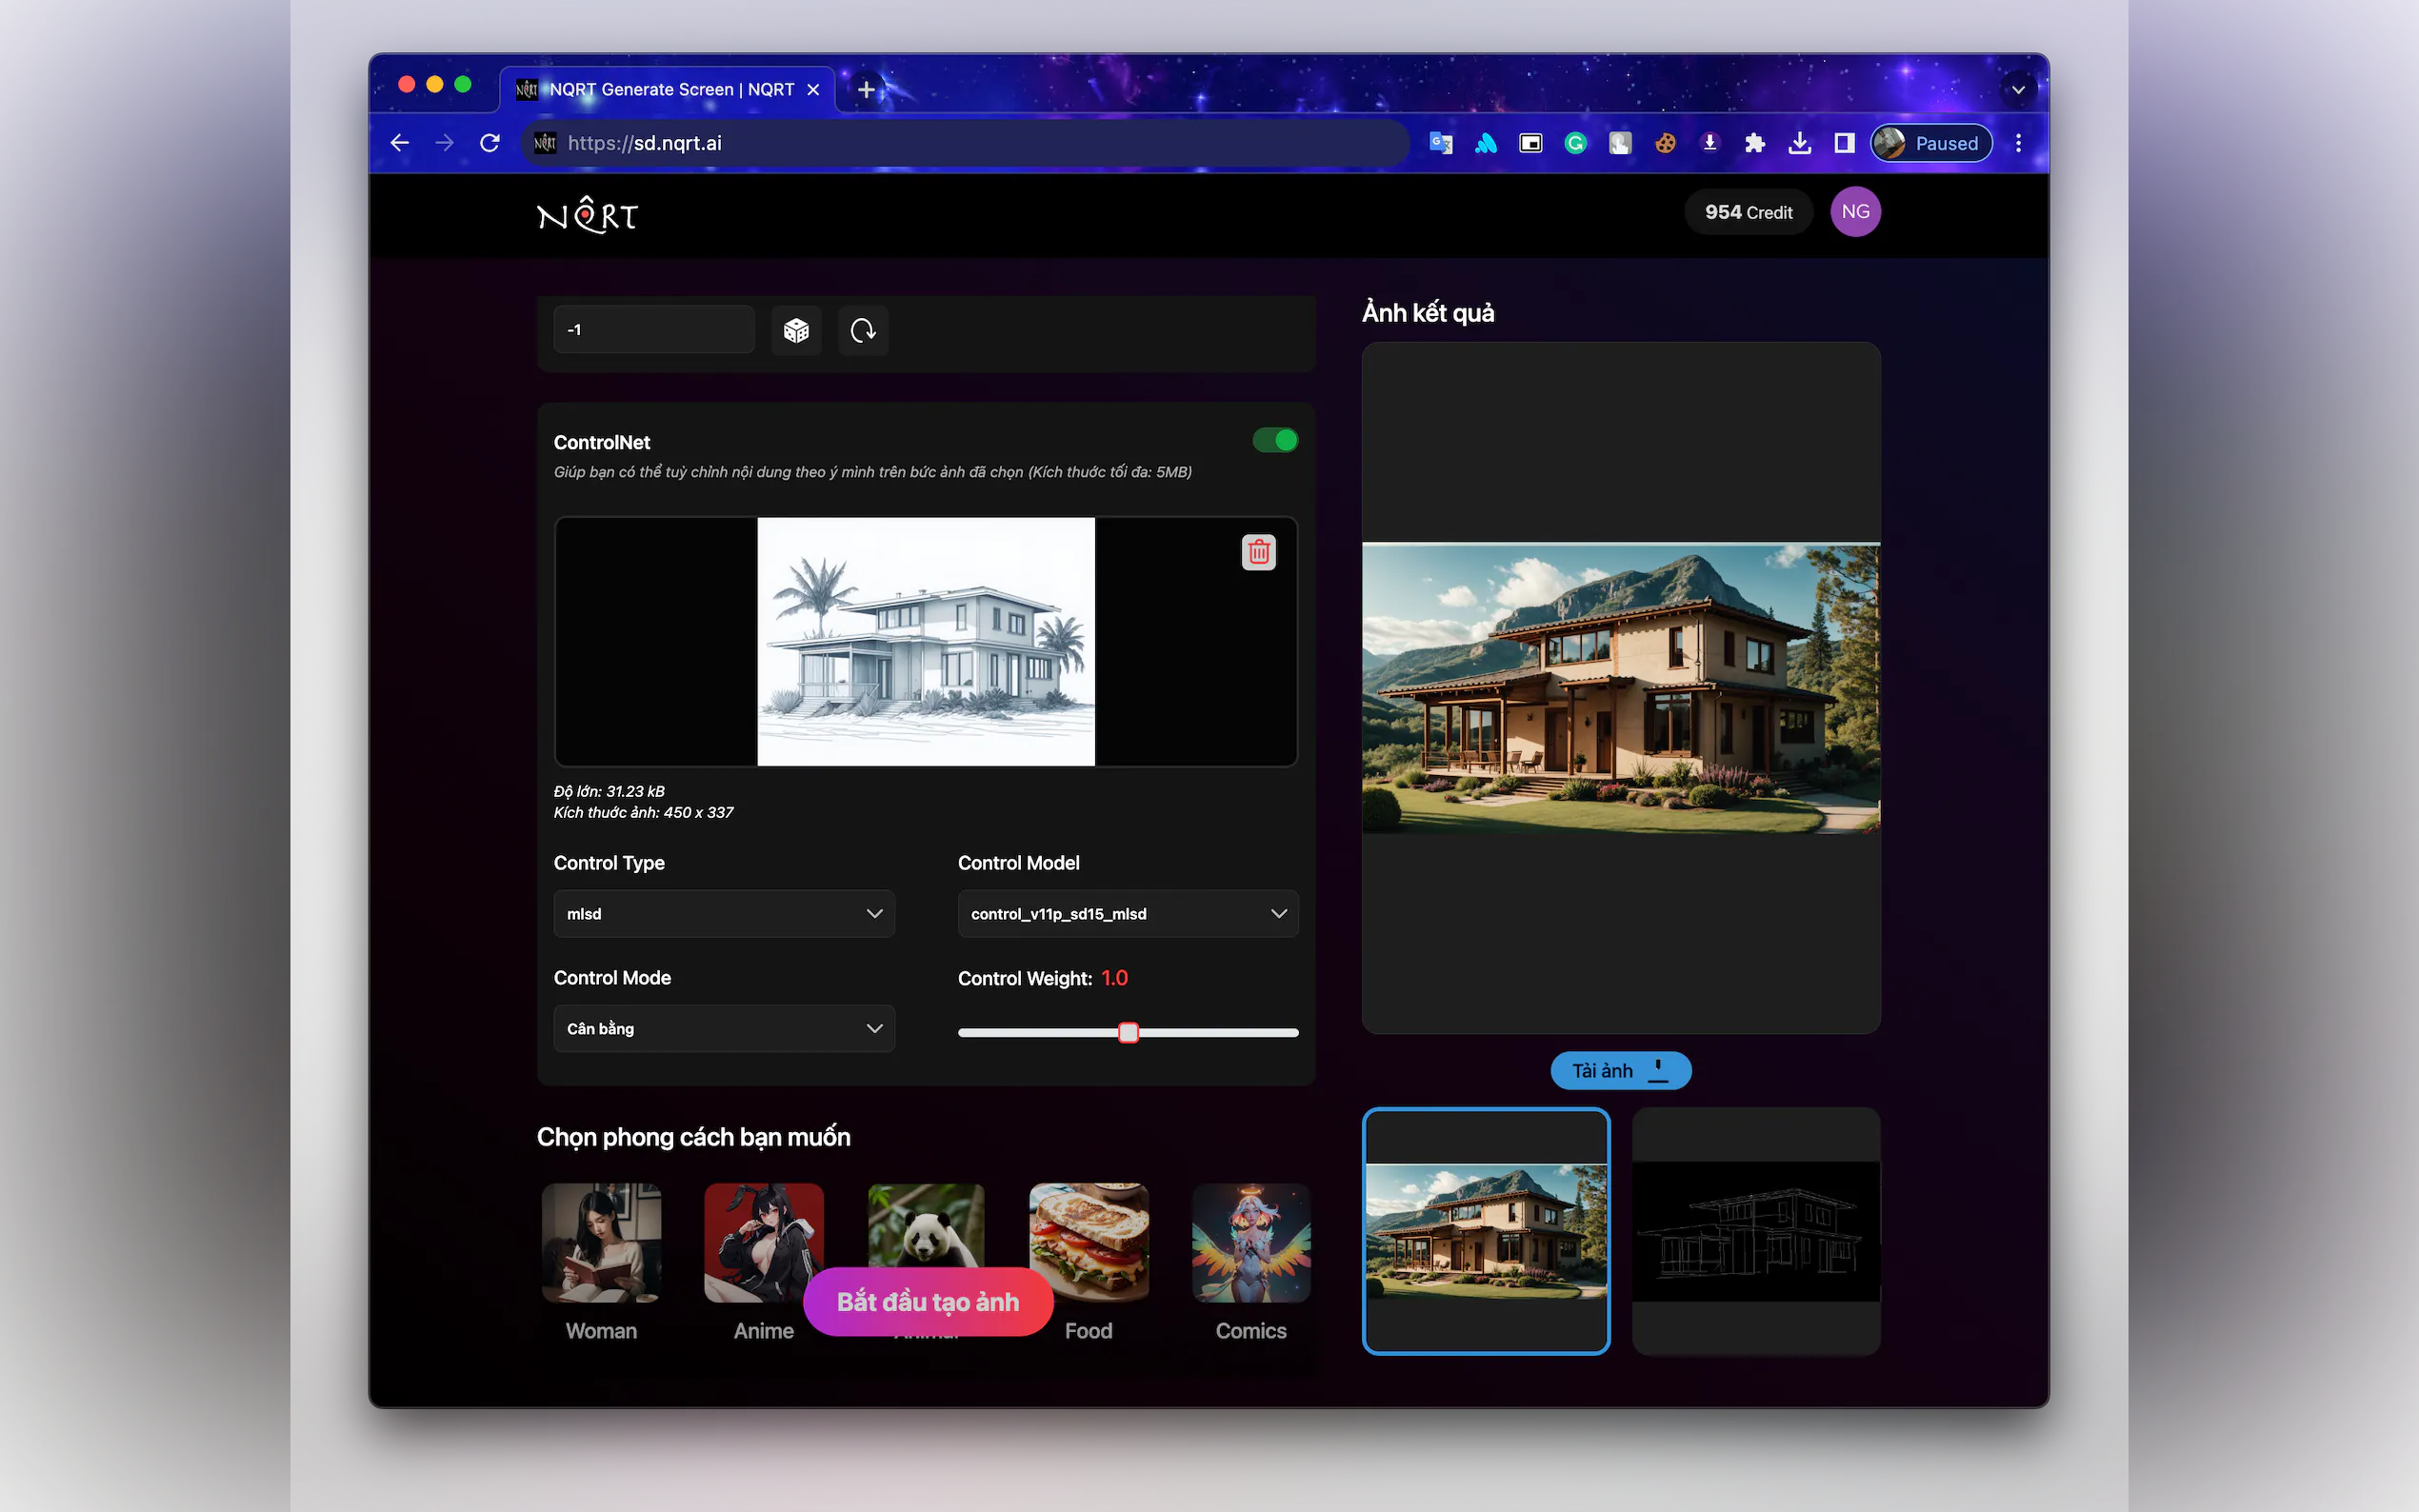Click the Tải ảnh download button
Viewport: 2419px width, 1512px height.
coord(1619,1070)
